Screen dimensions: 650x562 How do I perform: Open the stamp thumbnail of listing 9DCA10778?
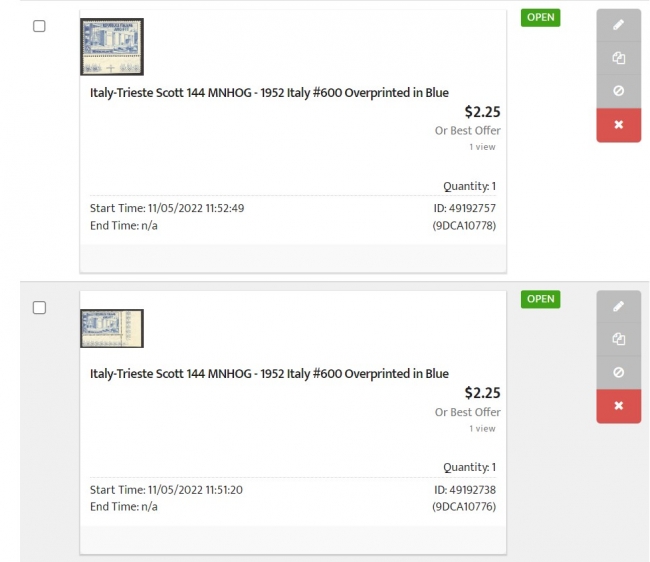click(112, 47)
